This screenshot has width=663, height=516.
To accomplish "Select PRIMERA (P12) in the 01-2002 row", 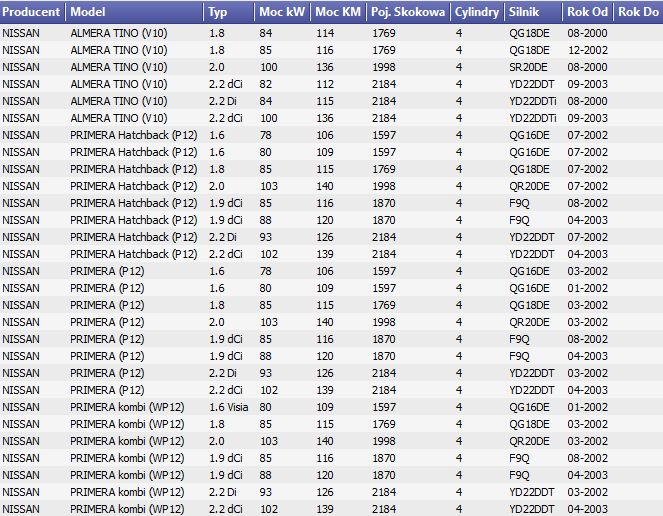I will point(107,288).
